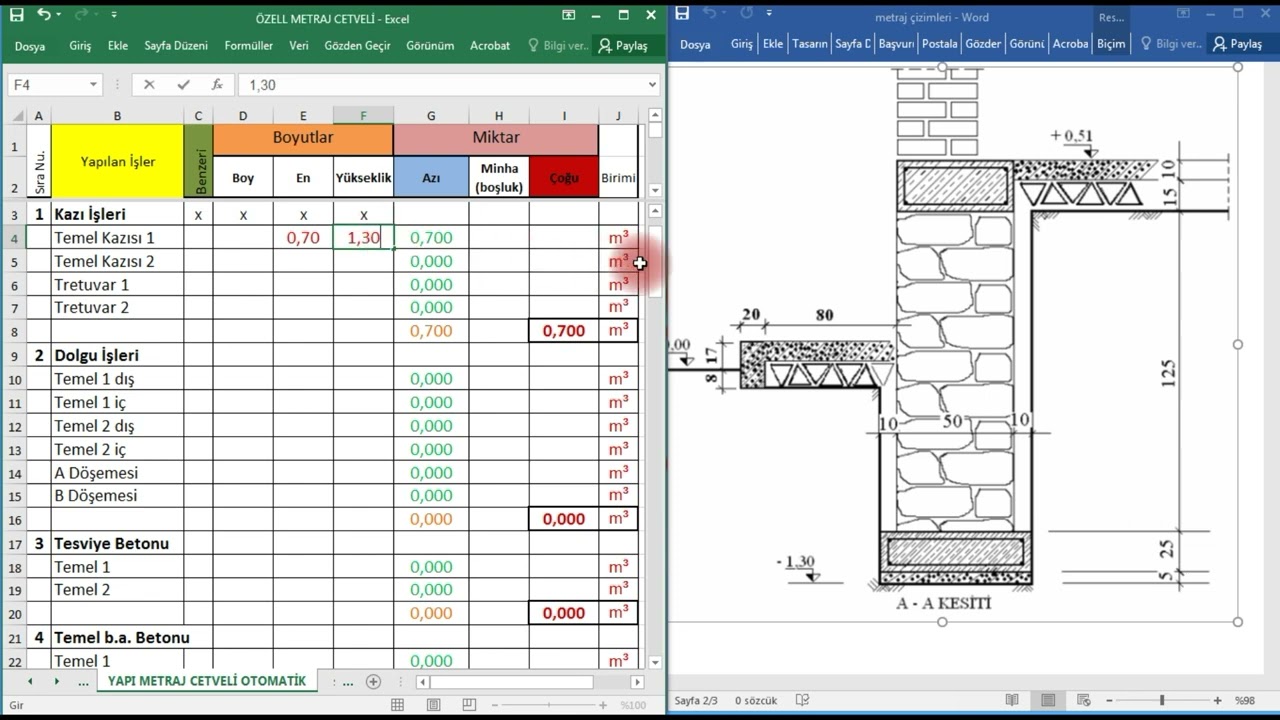Click Excel zoom slider
The image size is (1280, 720).
pyautogui.click(x=550, y=705)
